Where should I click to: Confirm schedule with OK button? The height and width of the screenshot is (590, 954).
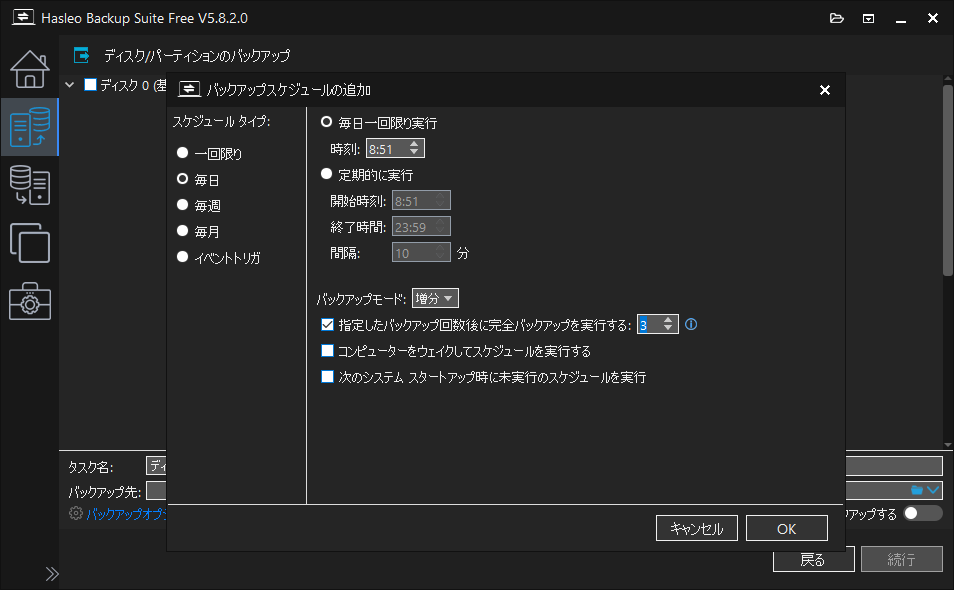(x=787, y=529)
